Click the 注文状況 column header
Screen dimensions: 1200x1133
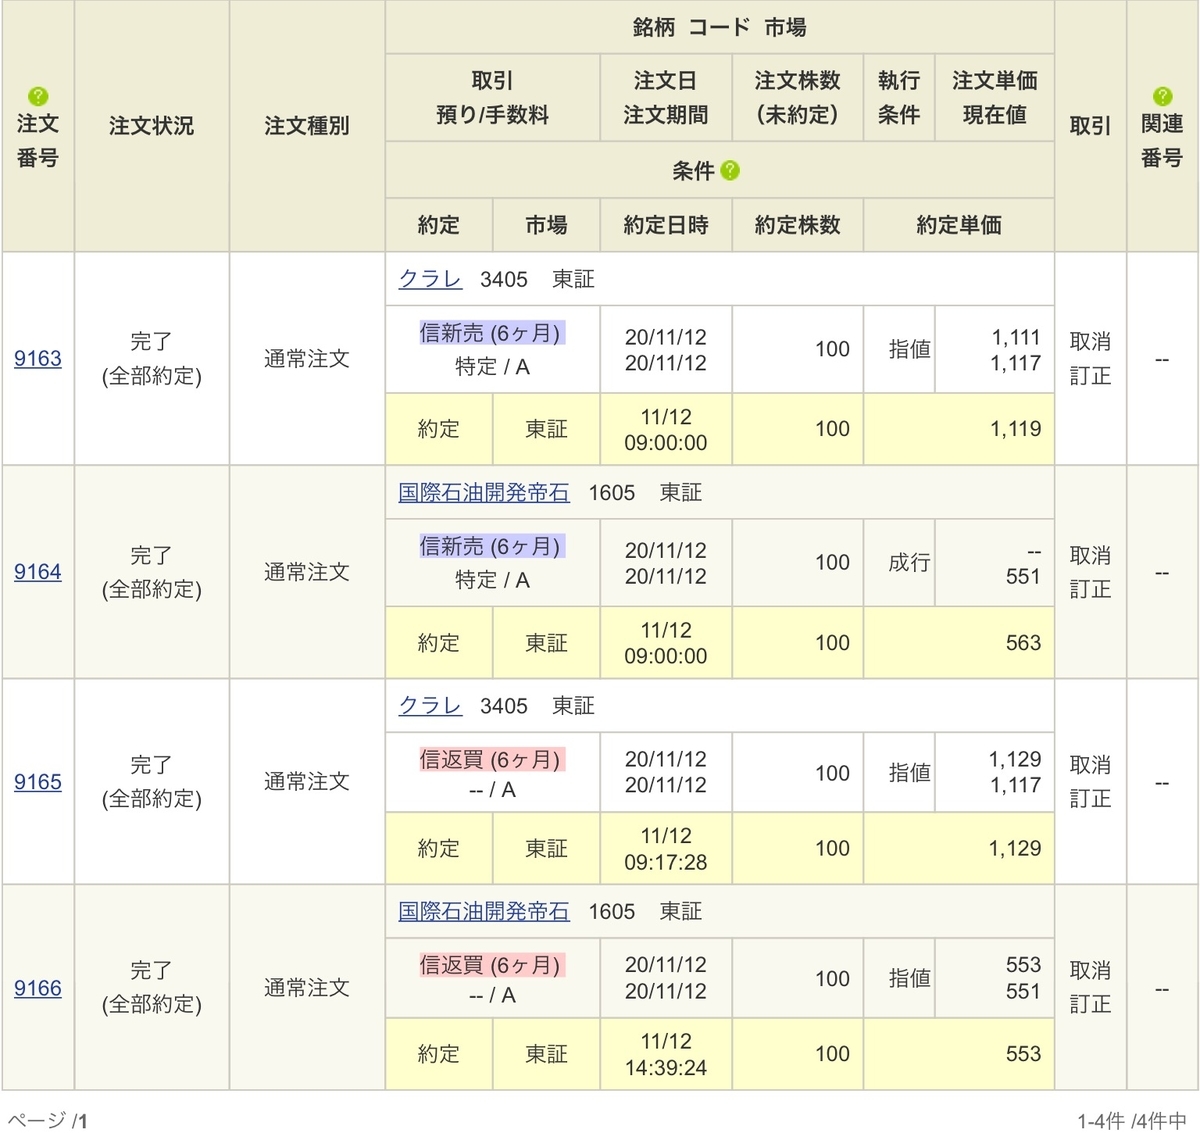(x=152, y=126)
